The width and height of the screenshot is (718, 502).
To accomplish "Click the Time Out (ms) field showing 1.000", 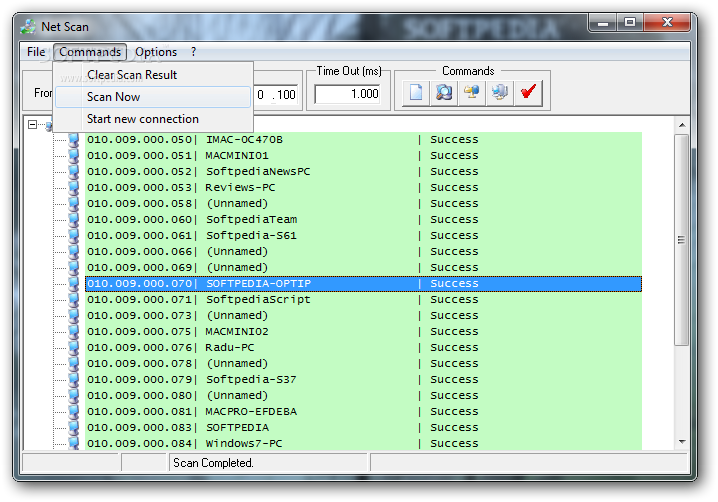I will pos(348,94).
